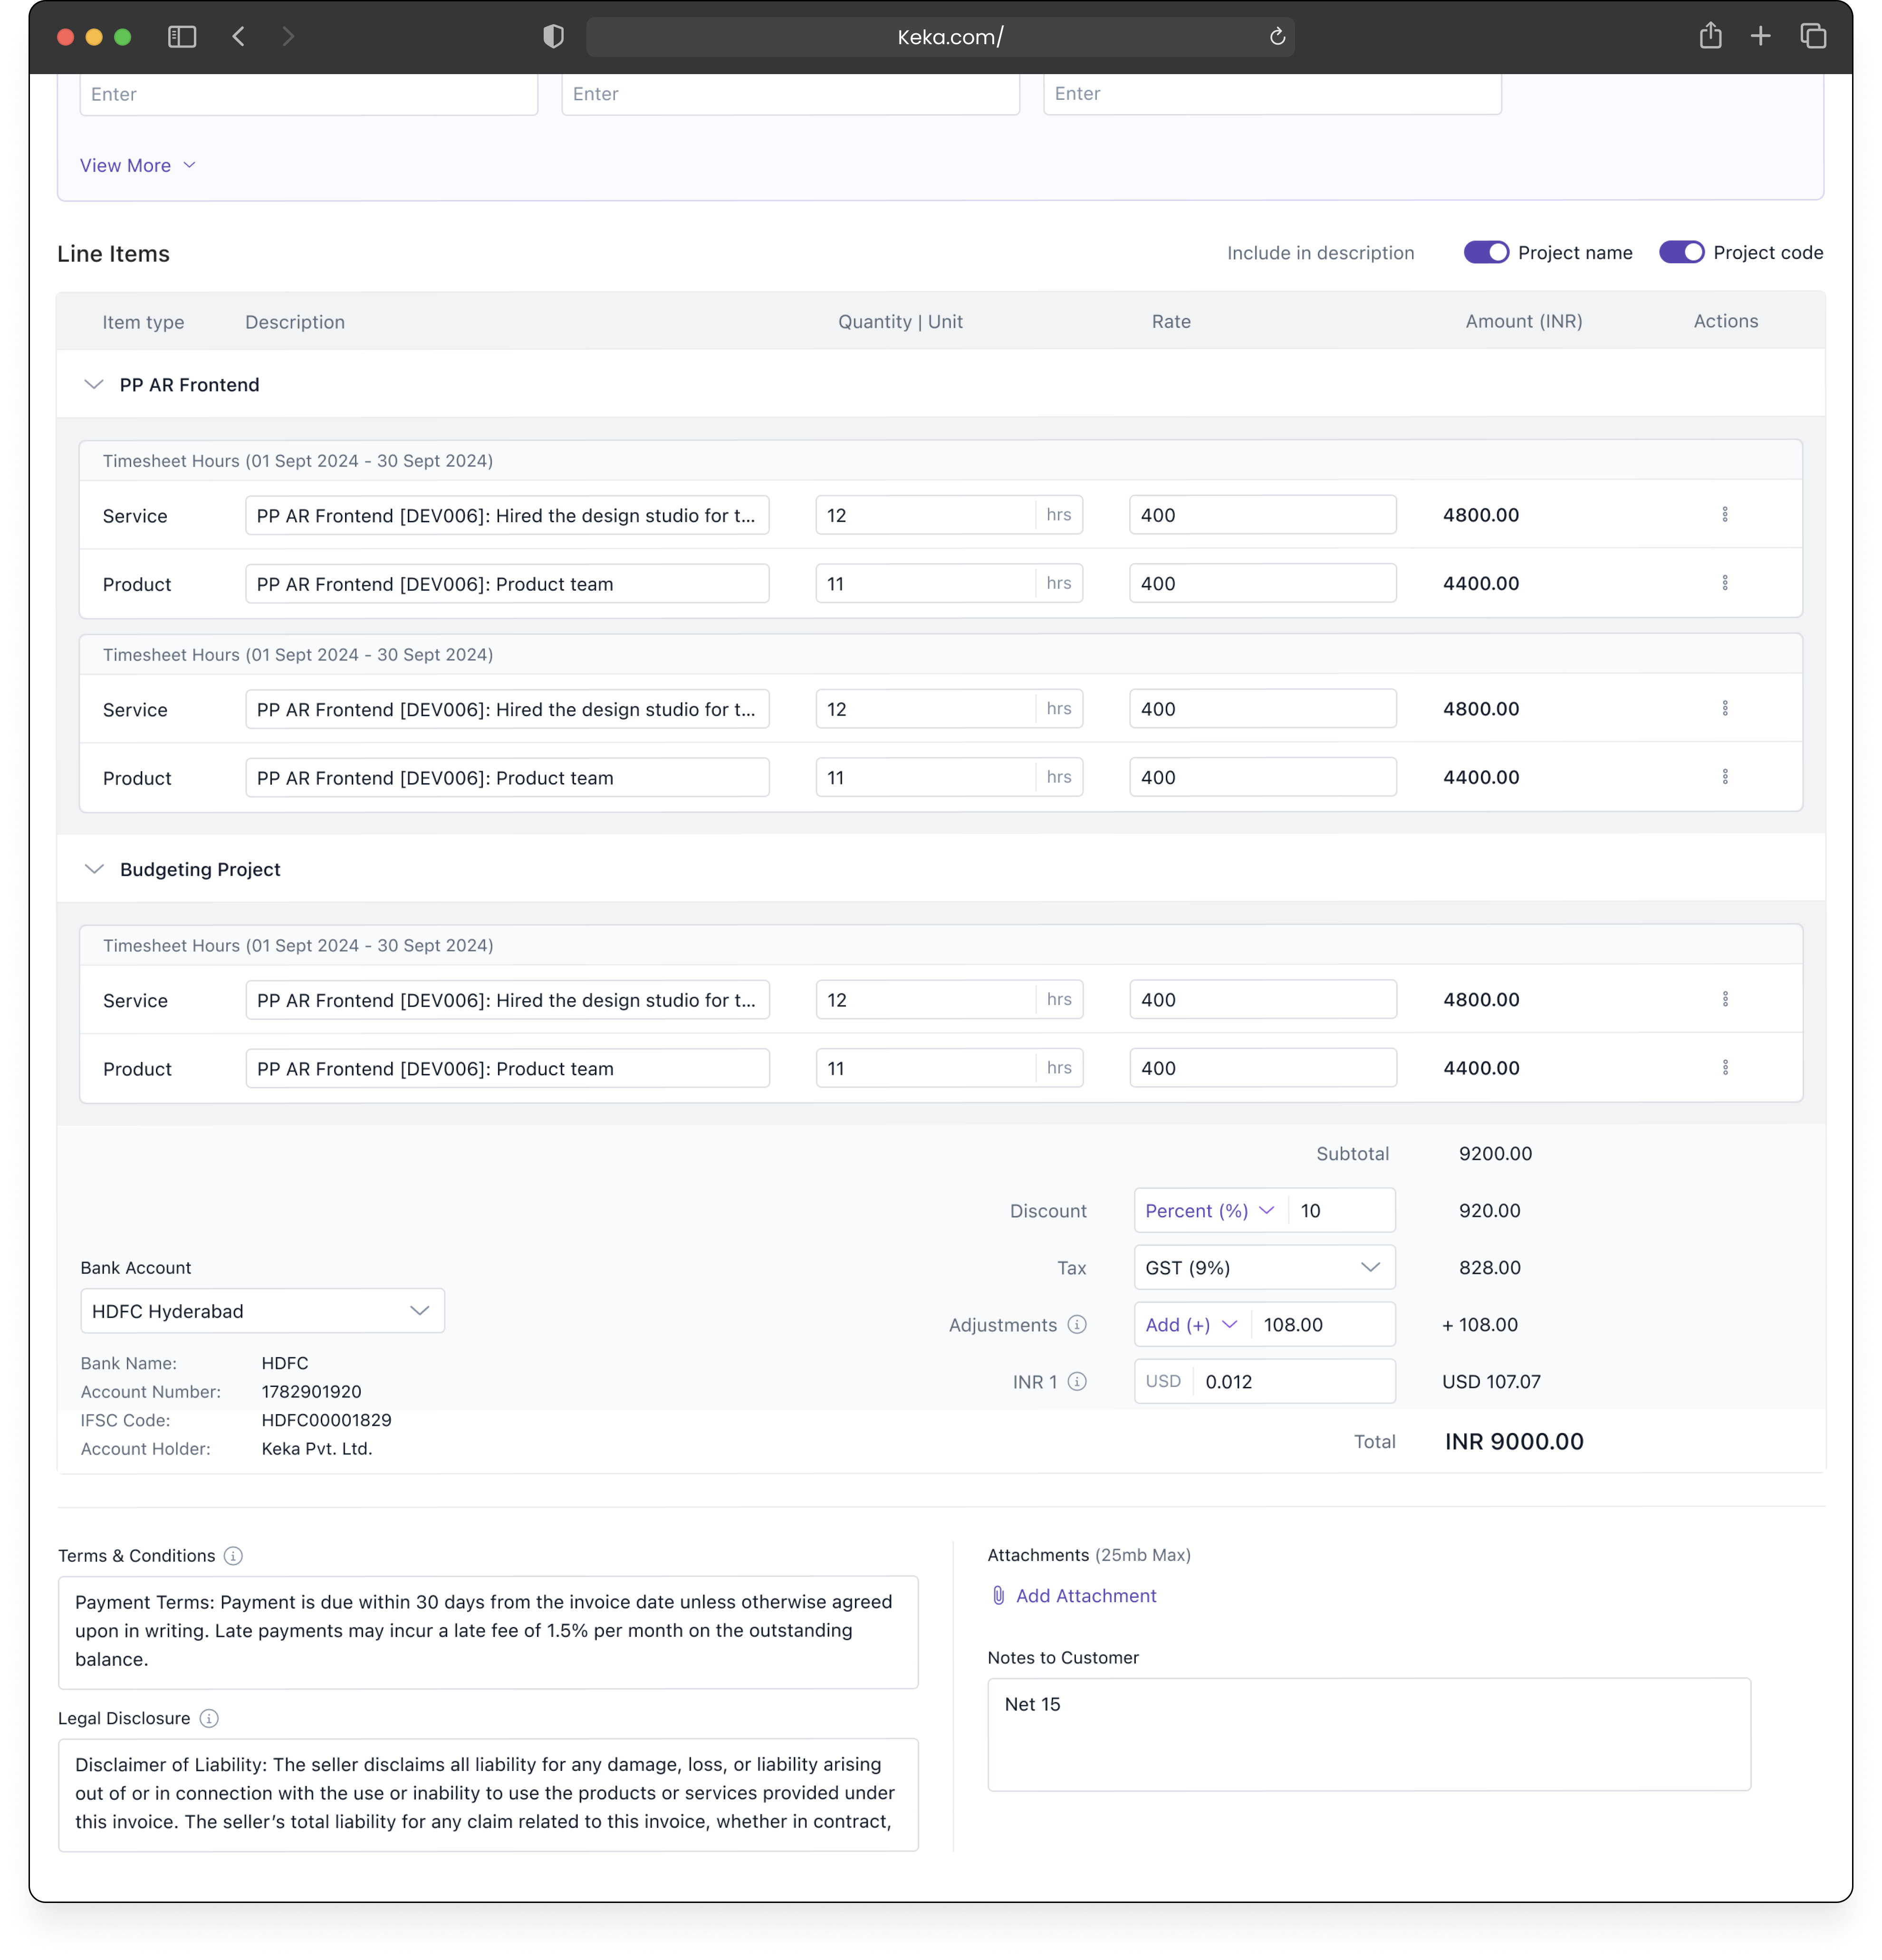This screenshot has height=1960, width=1882.
Task: Show Legal Disclosure info icon
Action: [209, 1718]
